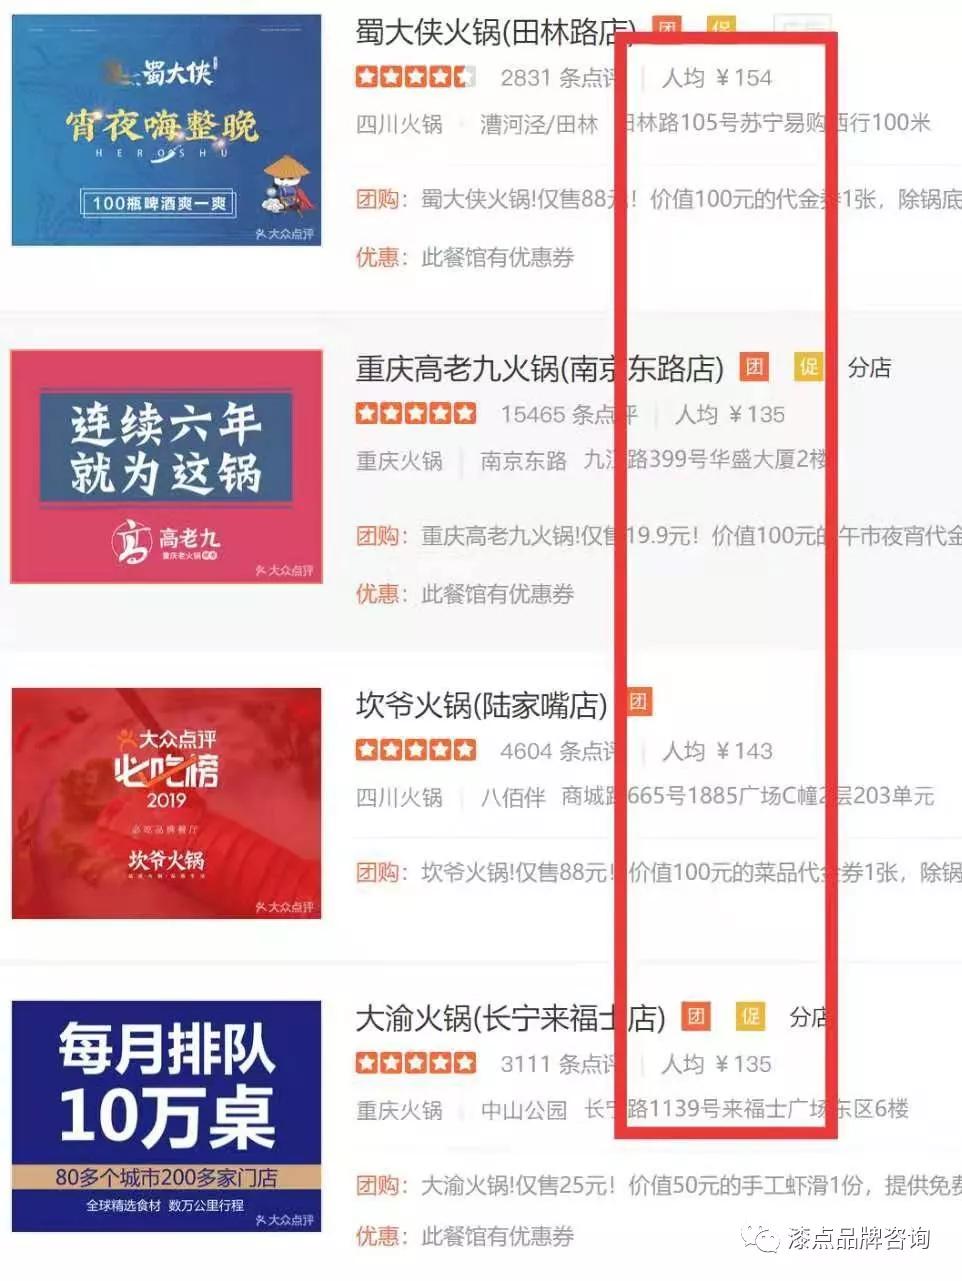
Task: Click 分店 link next to 重庆高老九火锅
Action: [869, 368]
